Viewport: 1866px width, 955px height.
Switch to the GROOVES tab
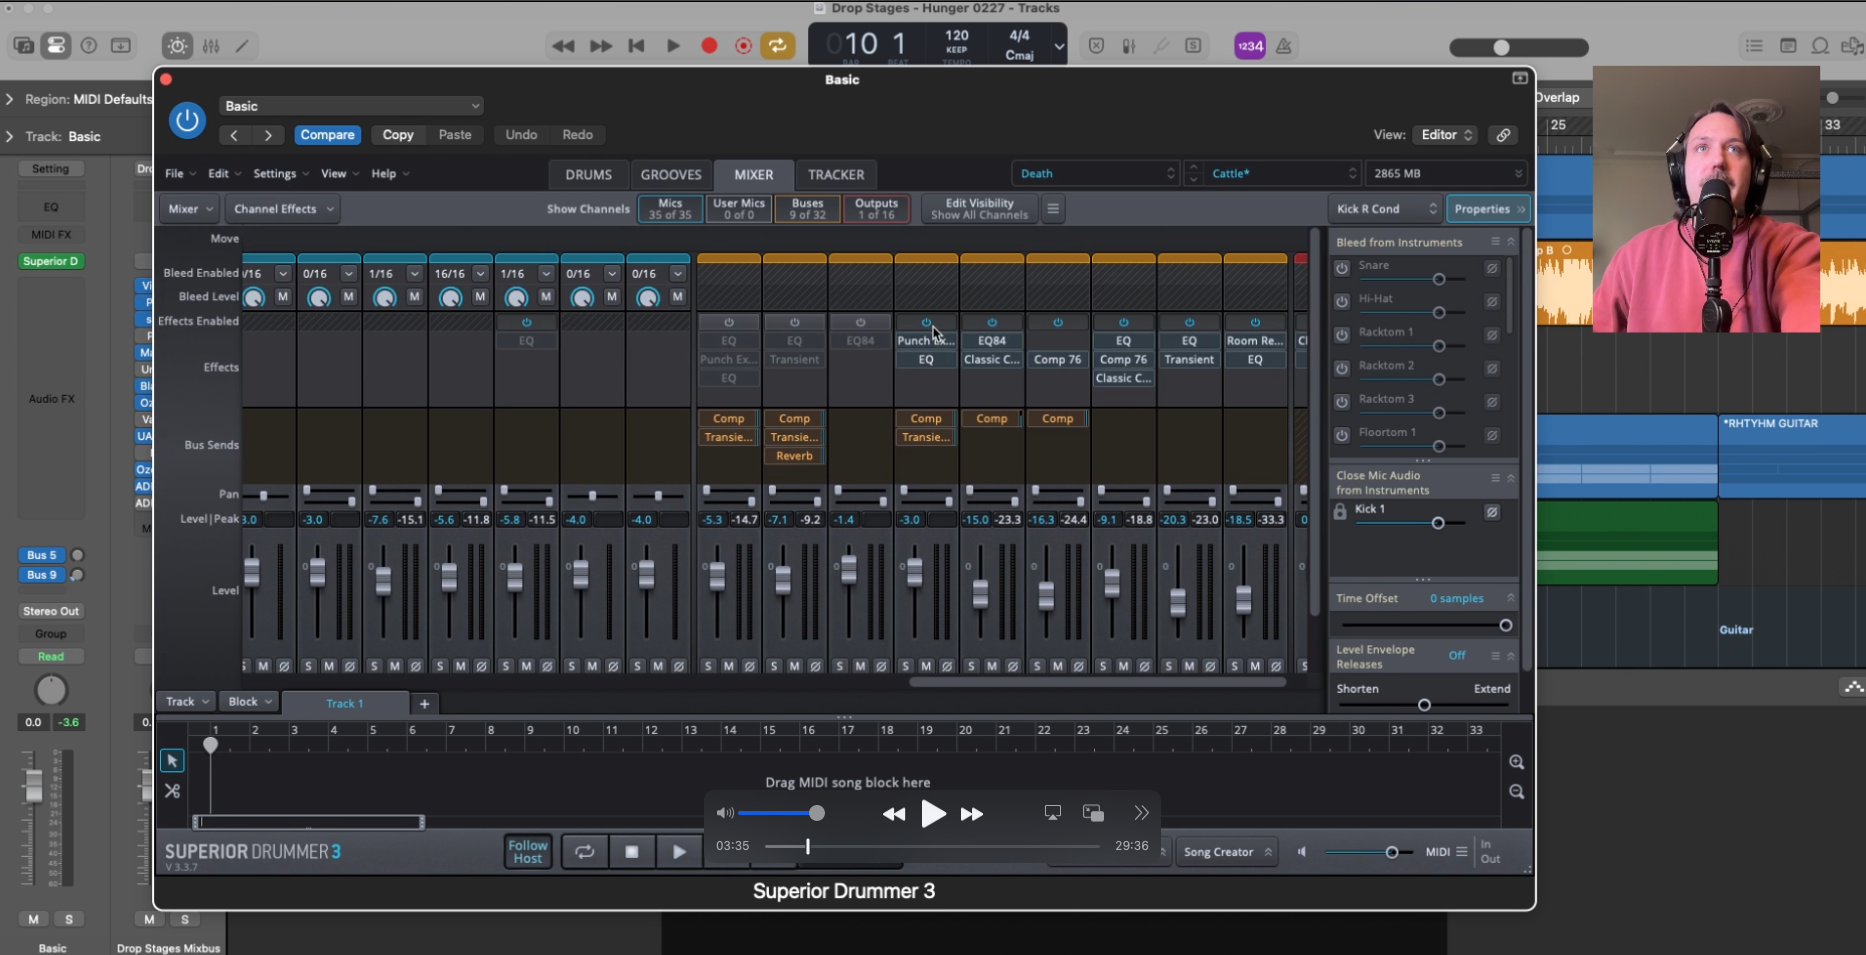670,174
